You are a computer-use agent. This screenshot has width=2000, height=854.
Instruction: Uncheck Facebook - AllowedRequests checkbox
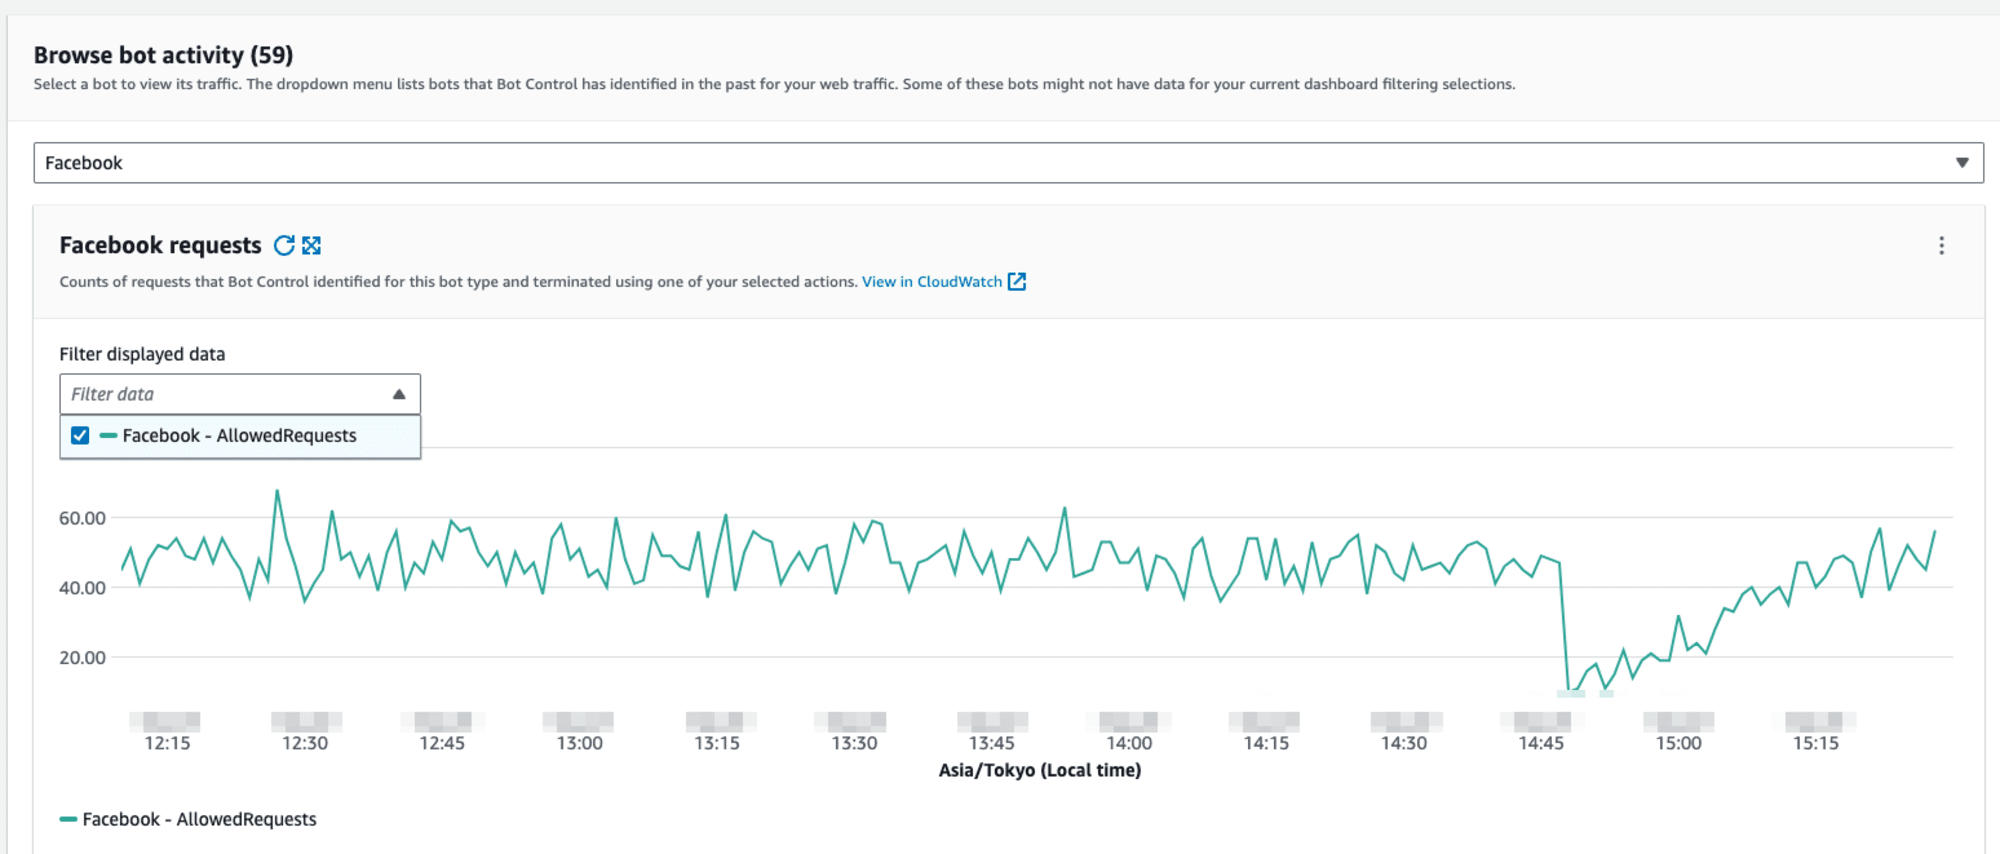coord(80,436)
